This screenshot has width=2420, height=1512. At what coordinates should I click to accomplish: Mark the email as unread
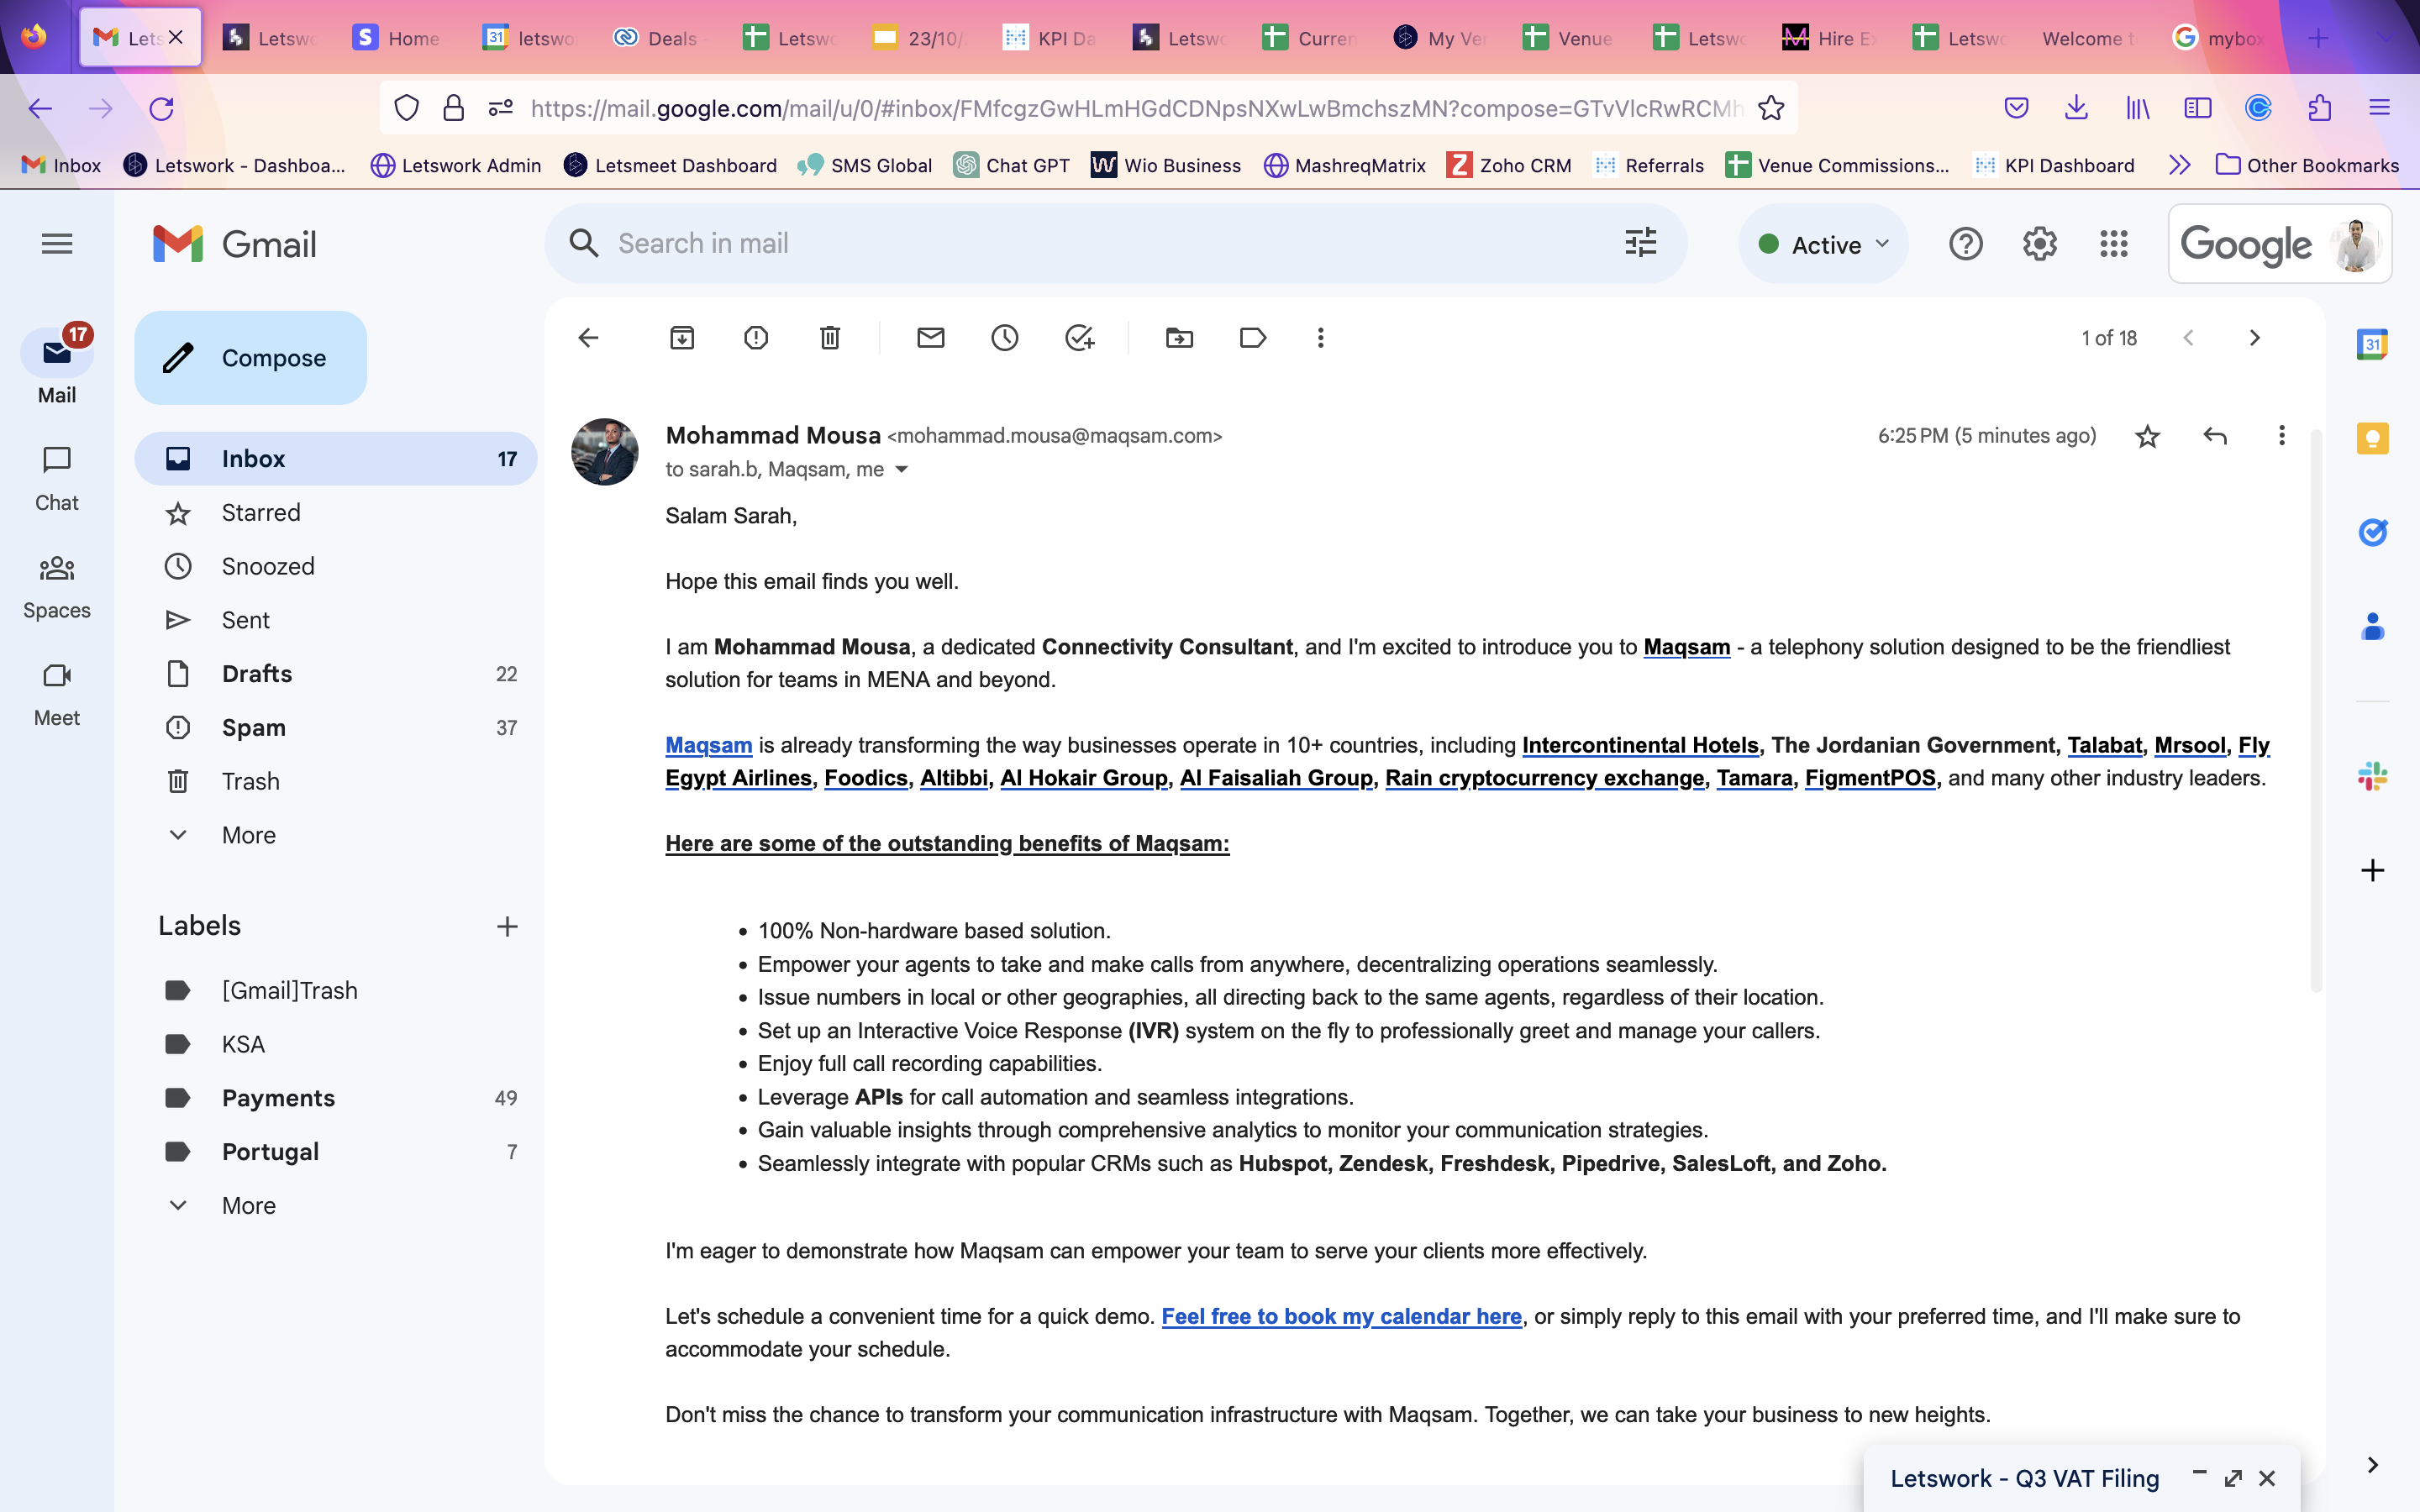pos(931,338)
